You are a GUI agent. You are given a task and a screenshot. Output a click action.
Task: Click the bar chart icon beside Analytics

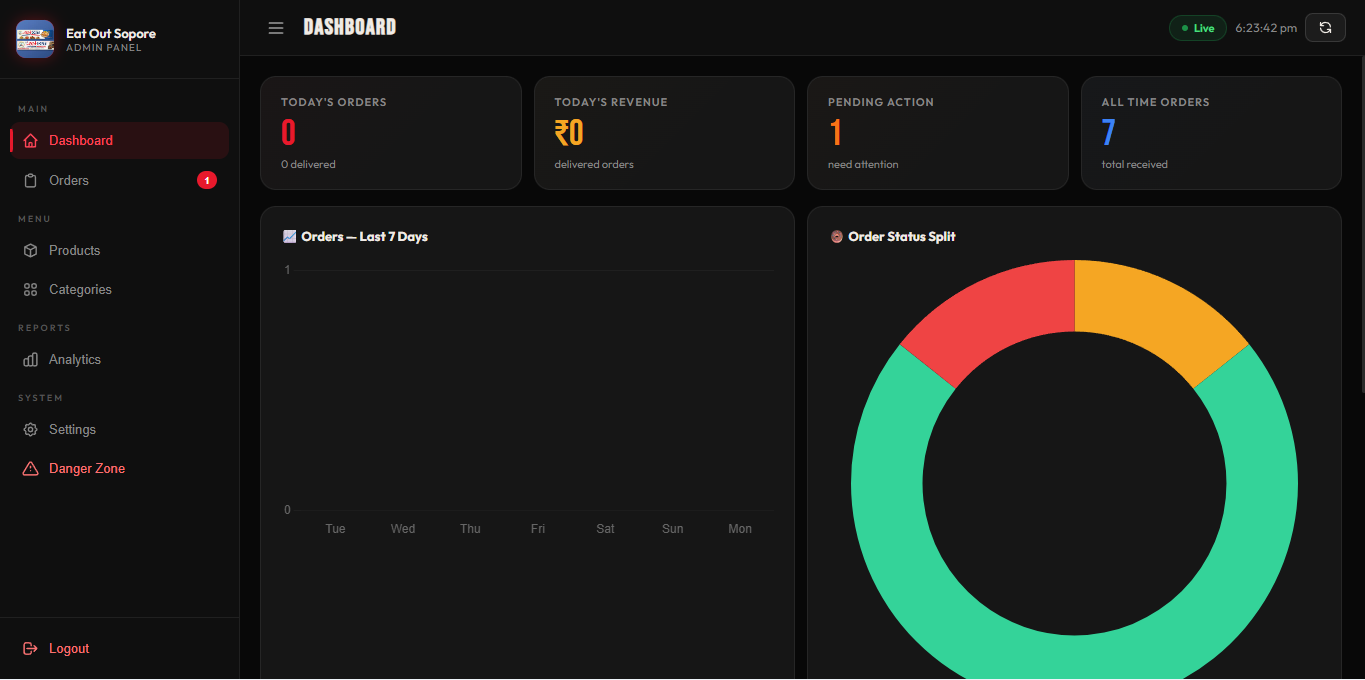30,360
